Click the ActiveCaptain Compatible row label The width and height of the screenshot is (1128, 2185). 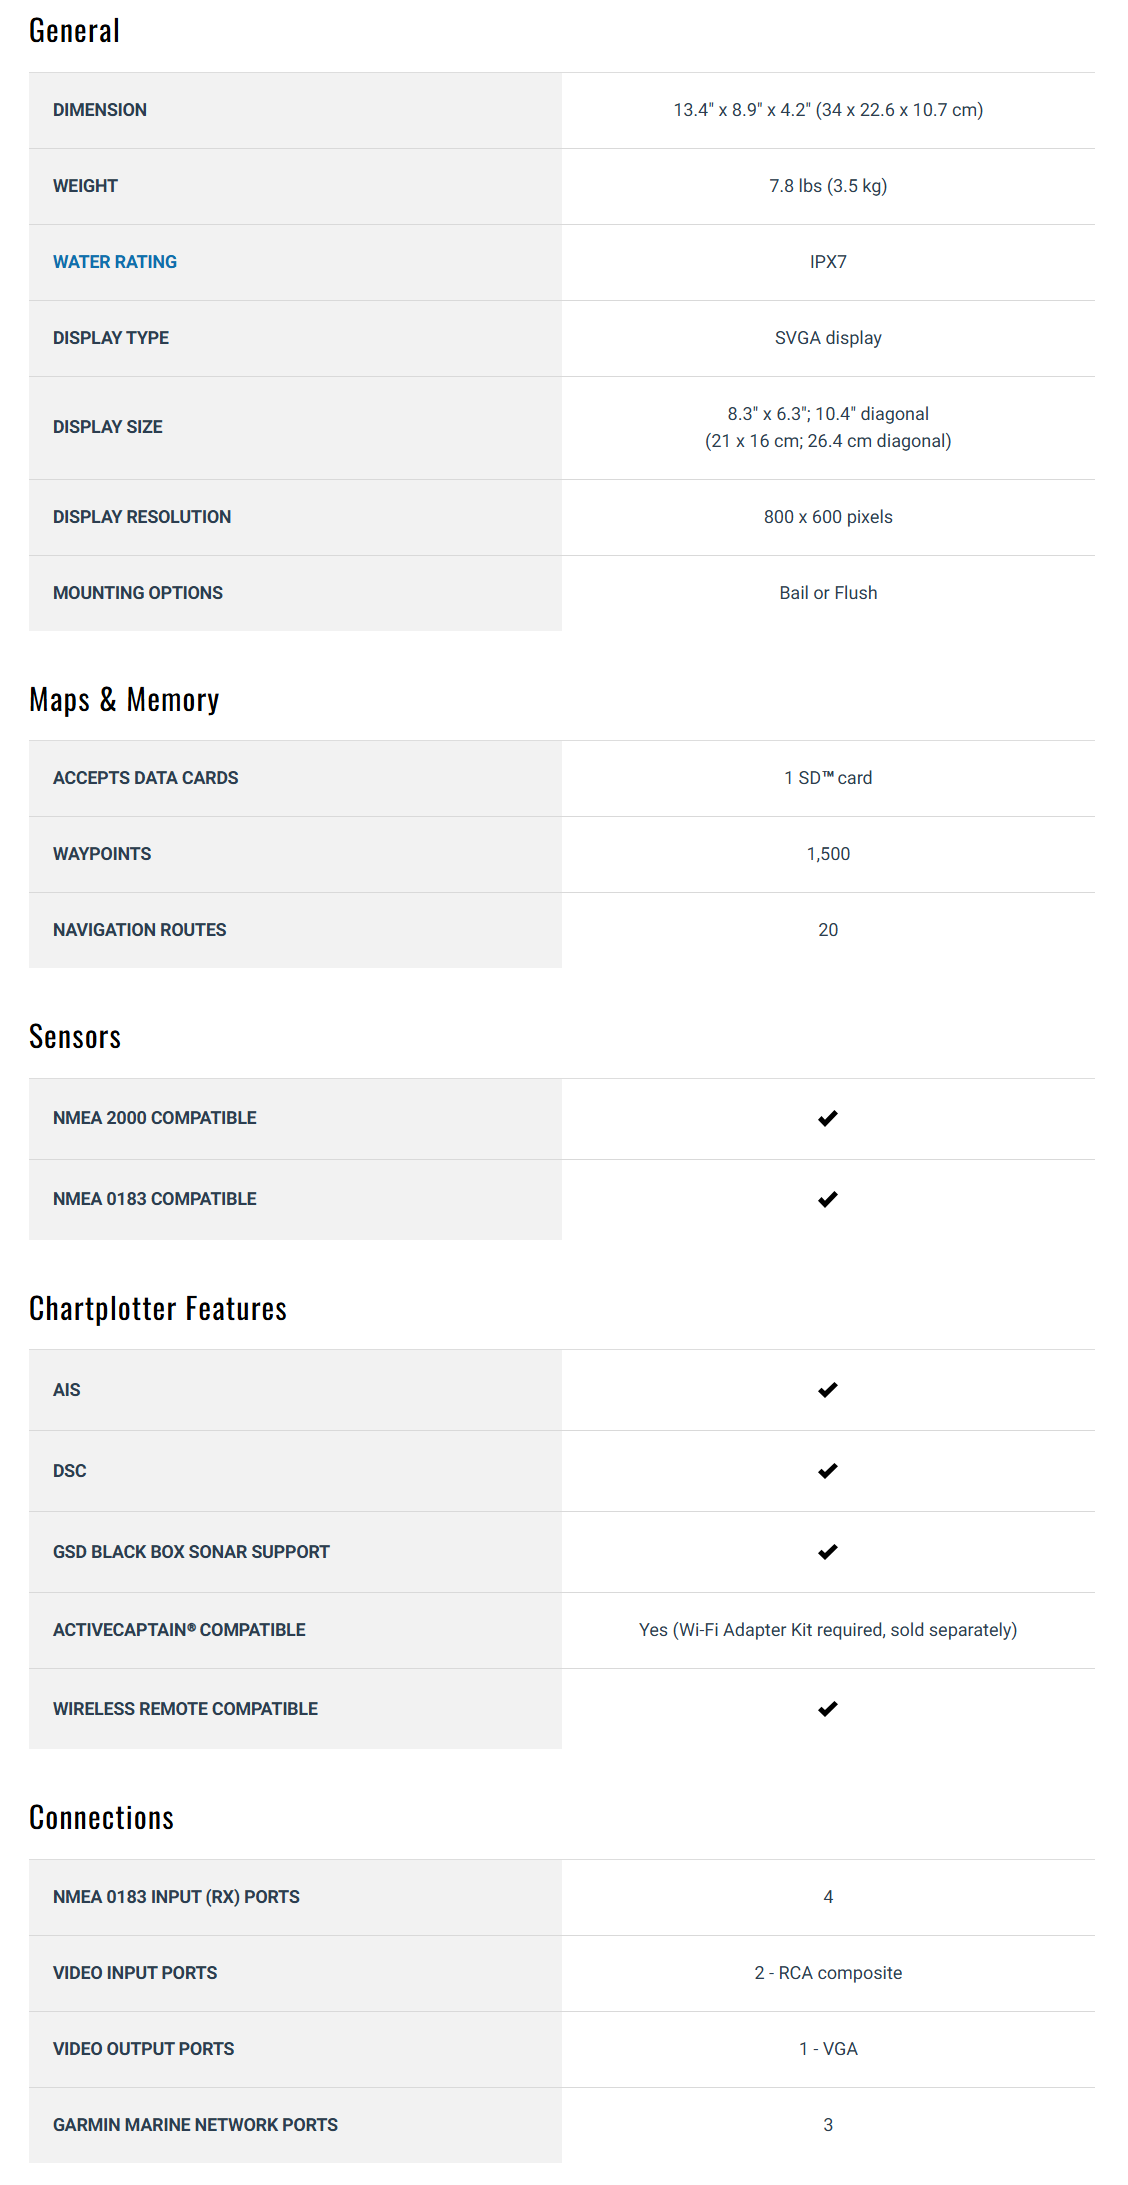click(x=179, y=1630)
